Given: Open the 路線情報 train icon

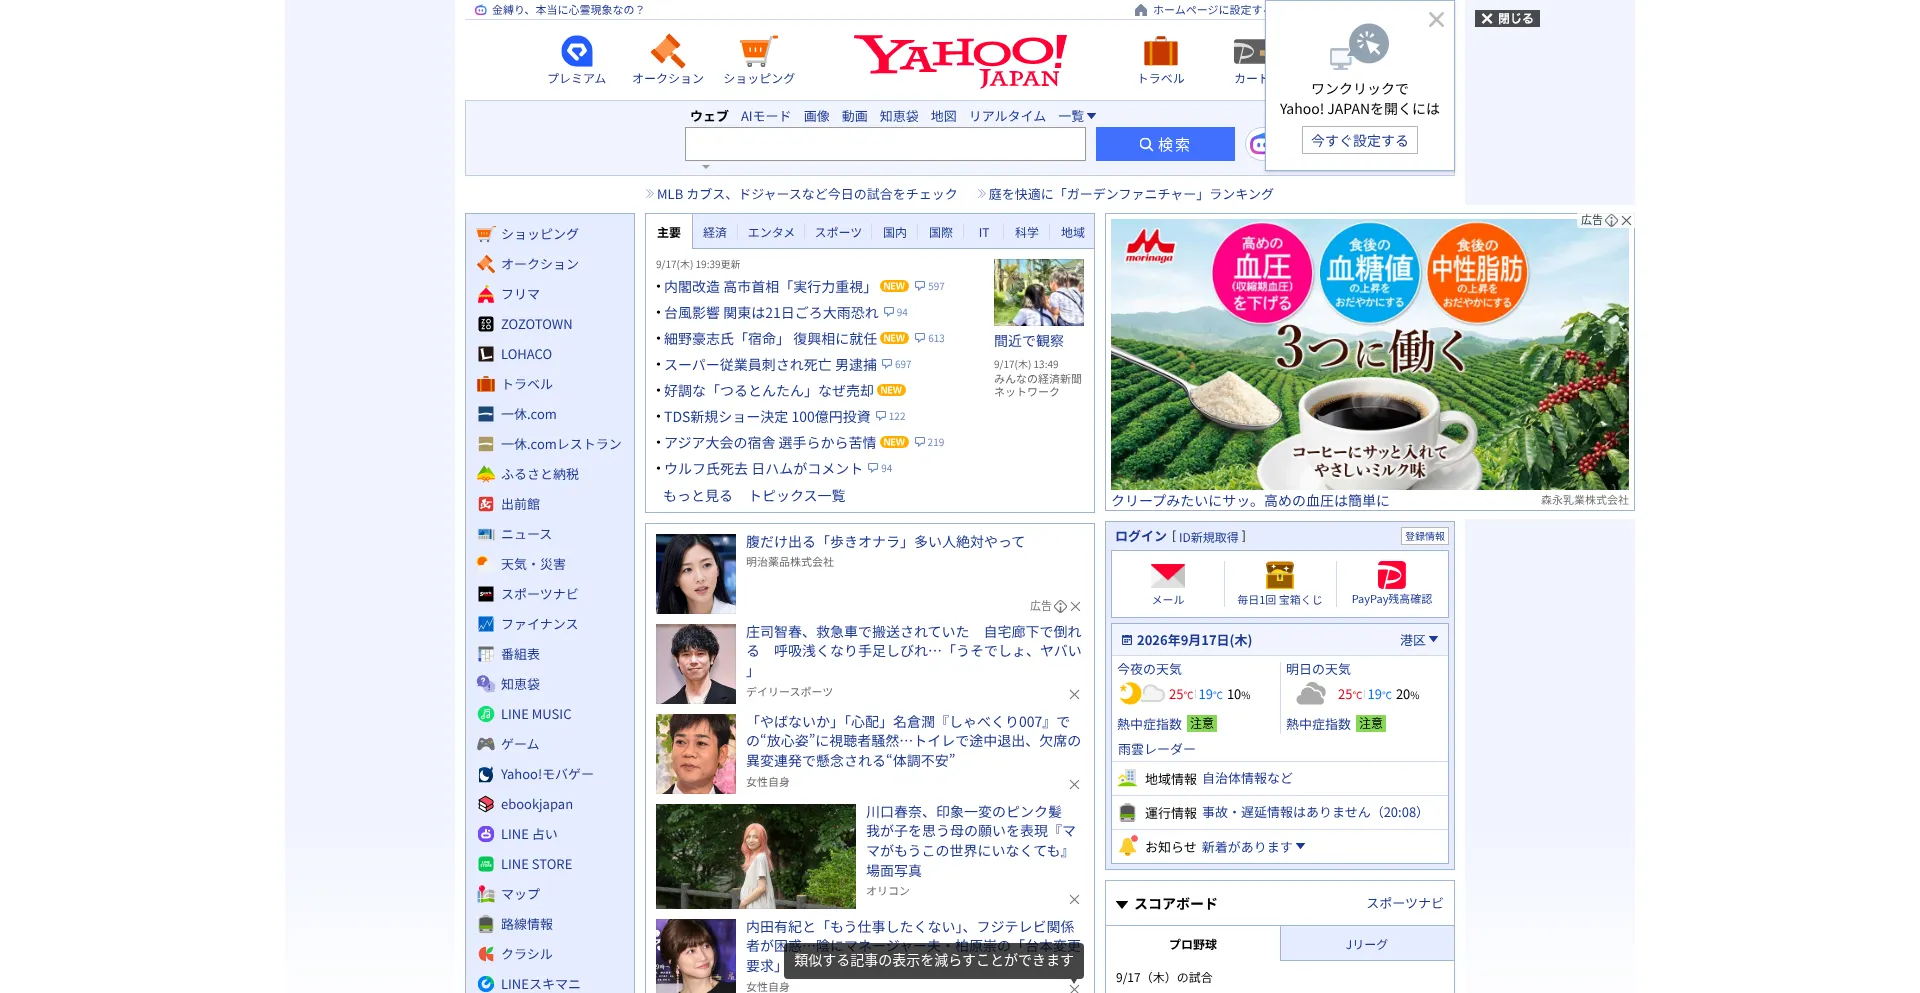Looking at the screenshot, I should [x=486, y=924].
